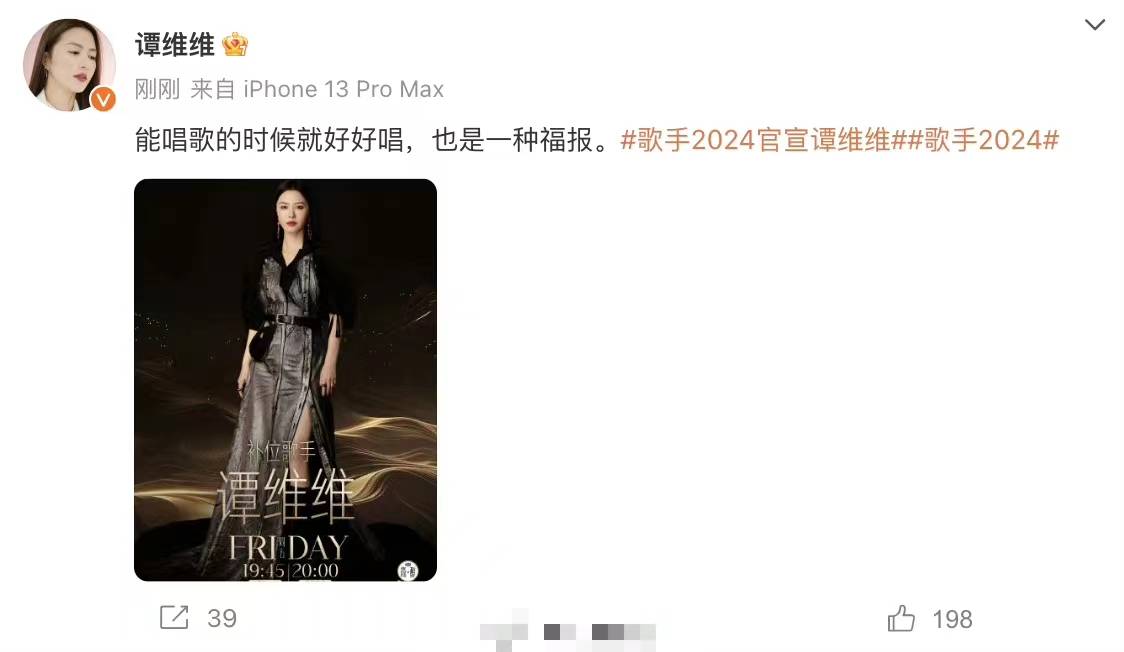Click the post text 能唱歌的时候就好好唱
The image size is (1124, 652).
[x=270, y=140]
